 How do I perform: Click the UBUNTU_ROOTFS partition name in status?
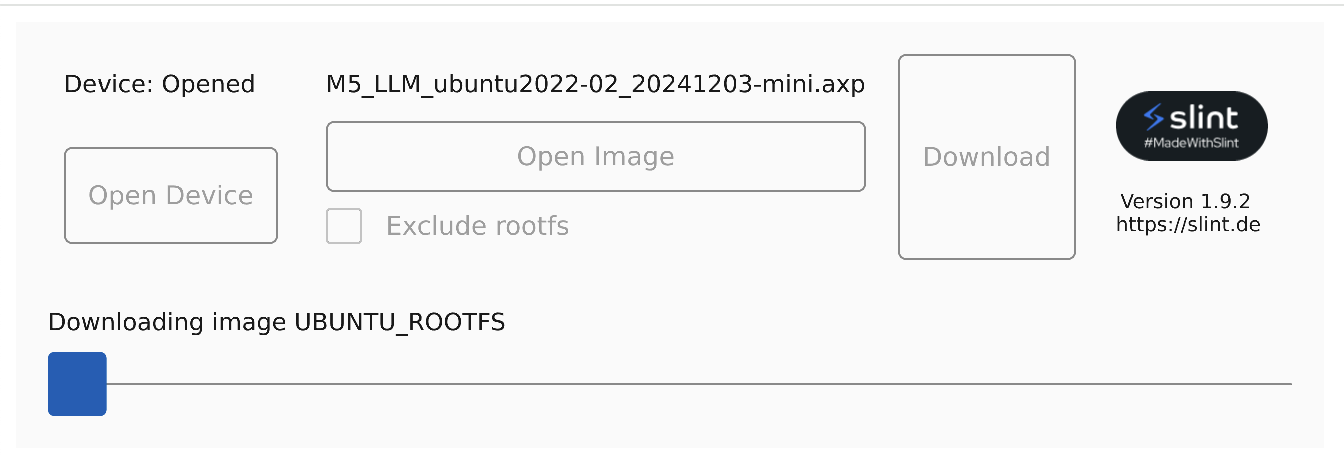coord(399,322)
